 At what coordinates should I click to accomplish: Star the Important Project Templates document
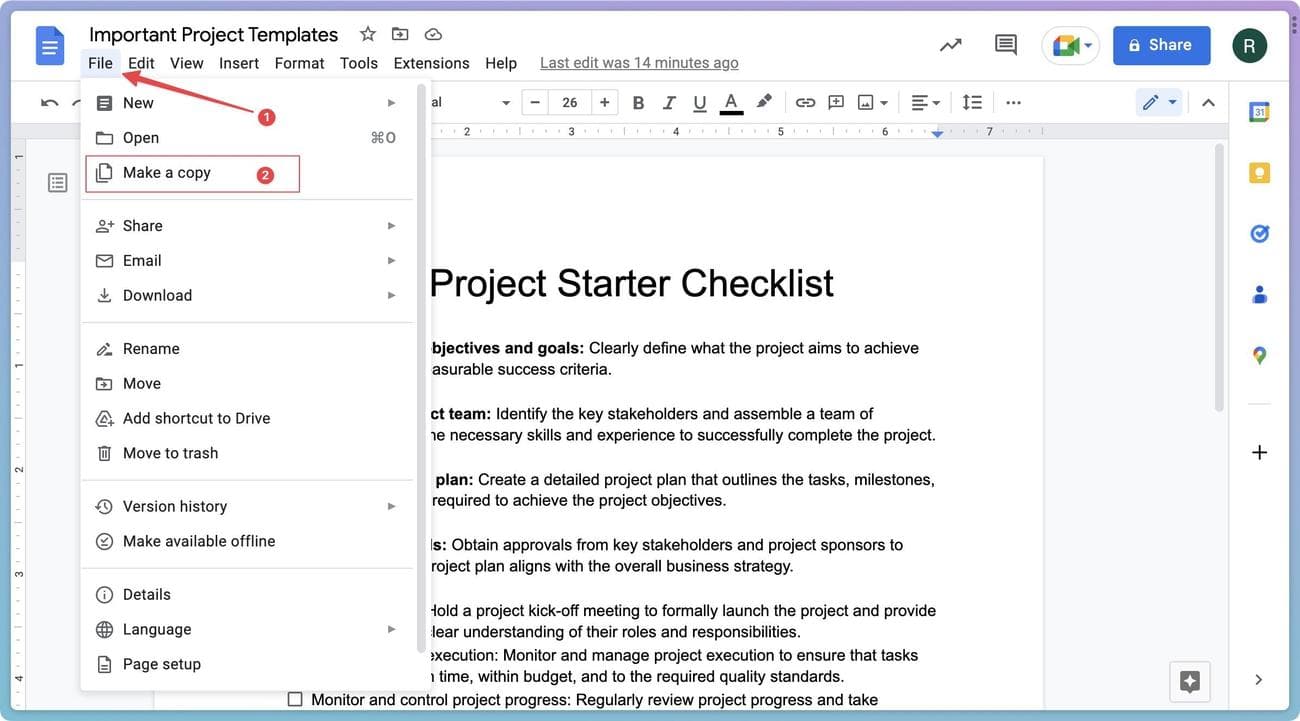[x=368, y=34]
